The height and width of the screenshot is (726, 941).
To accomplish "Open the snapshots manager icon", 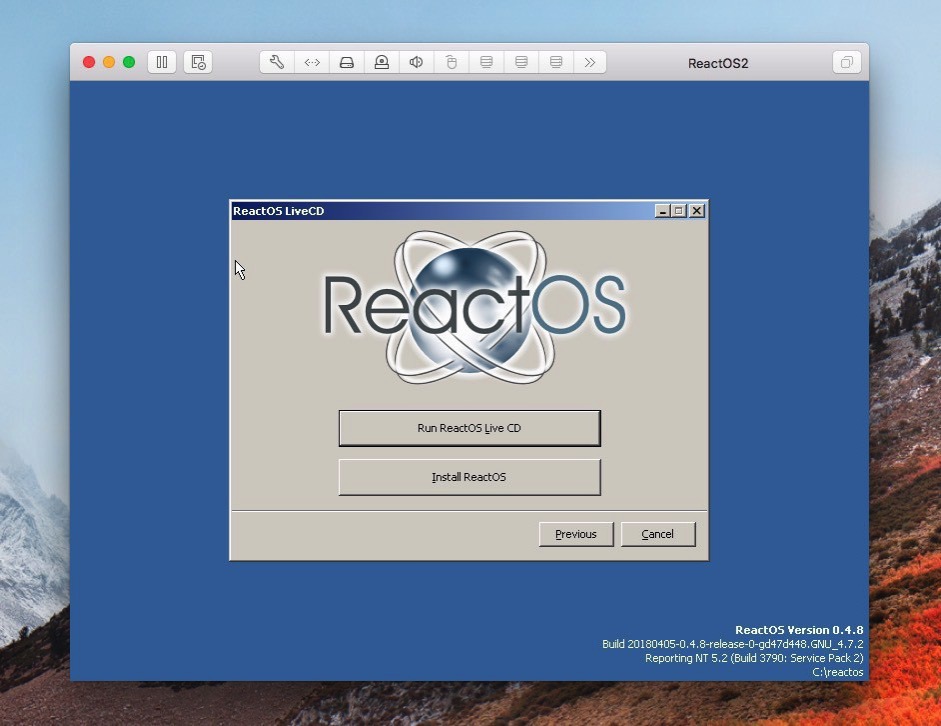I will pos(198,62).
